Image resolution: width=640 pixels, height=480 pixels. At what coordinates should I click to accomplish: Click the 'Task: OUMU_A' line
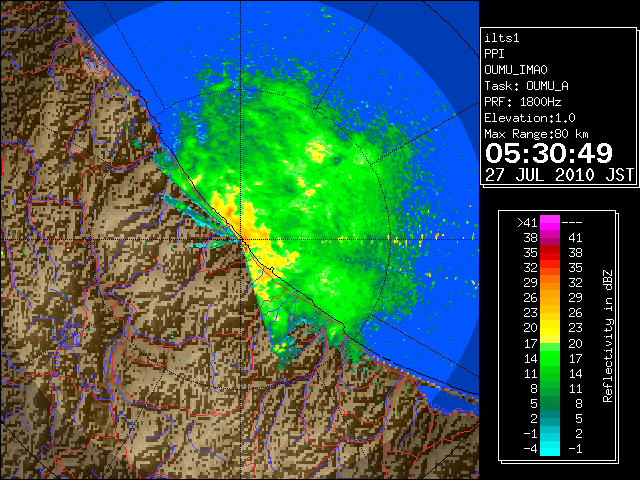[x=527, y=86]
